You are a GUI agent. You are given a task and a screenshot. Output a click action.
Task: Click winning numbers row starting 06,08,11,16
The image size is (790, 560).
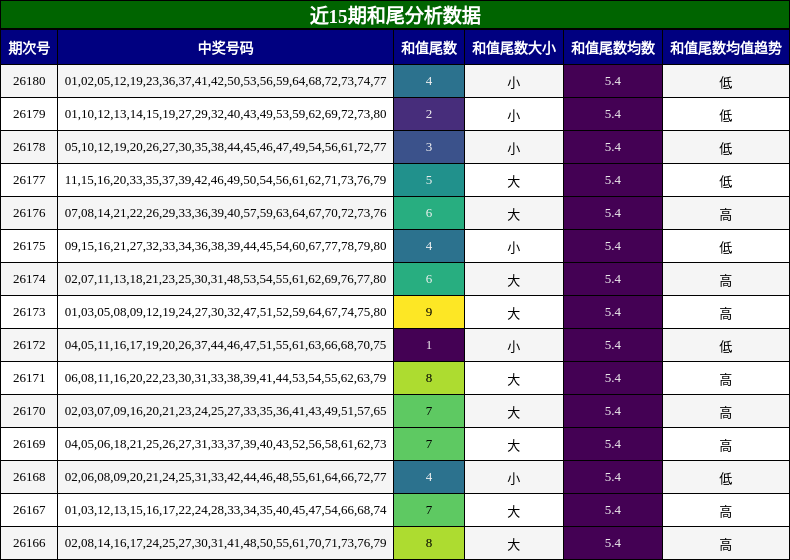click(226, 378)
